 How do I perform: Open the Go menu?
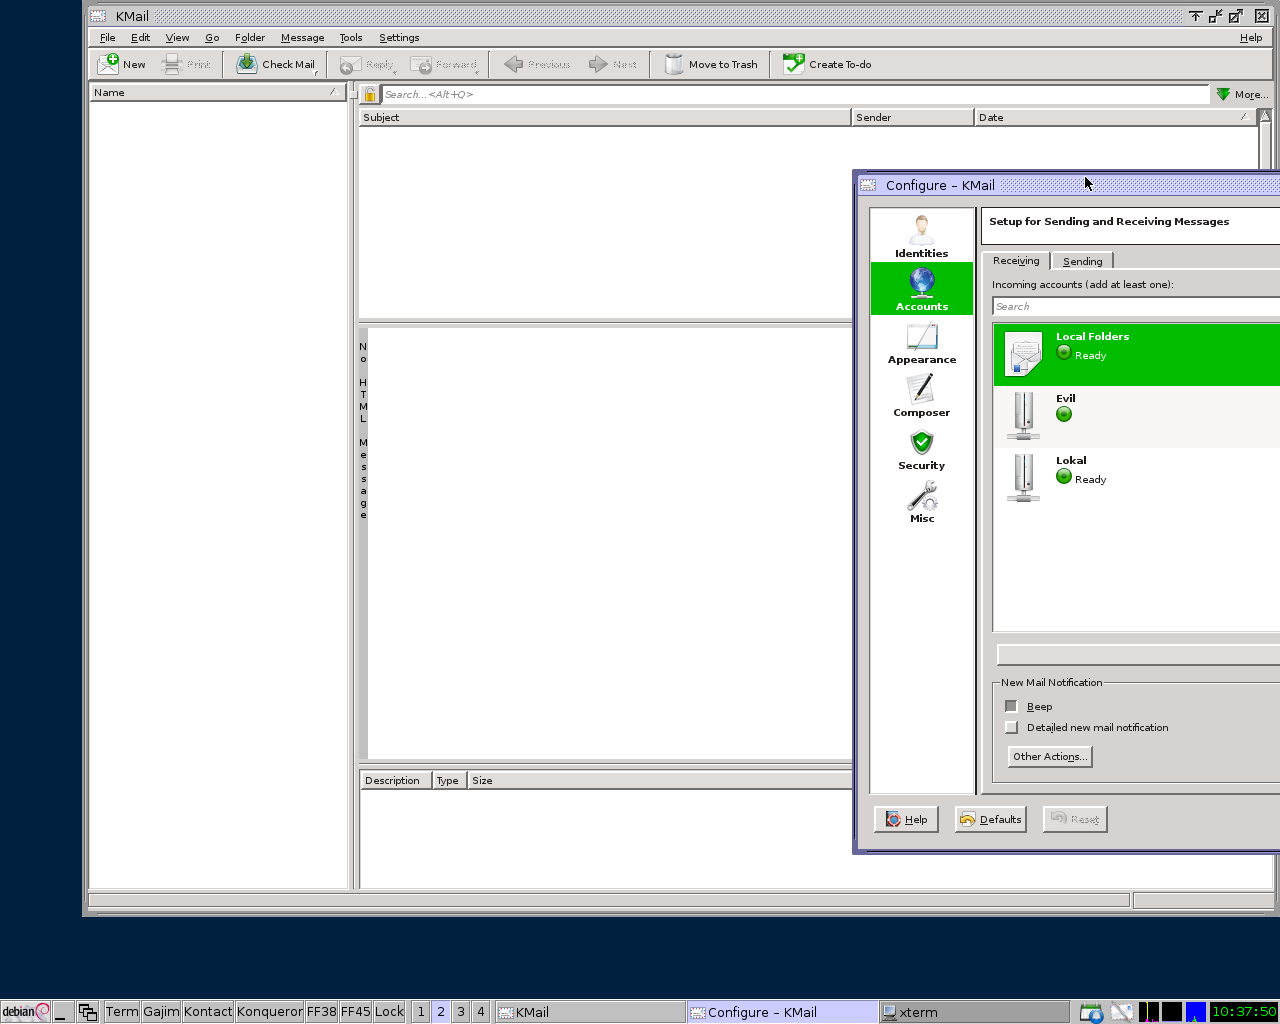[212, 38]
